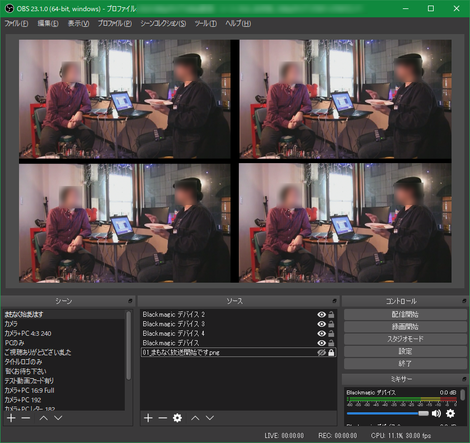Select the テスト動画フェード有り scene
This screenshot has height=443, width=470.
(x=64, y=381)
